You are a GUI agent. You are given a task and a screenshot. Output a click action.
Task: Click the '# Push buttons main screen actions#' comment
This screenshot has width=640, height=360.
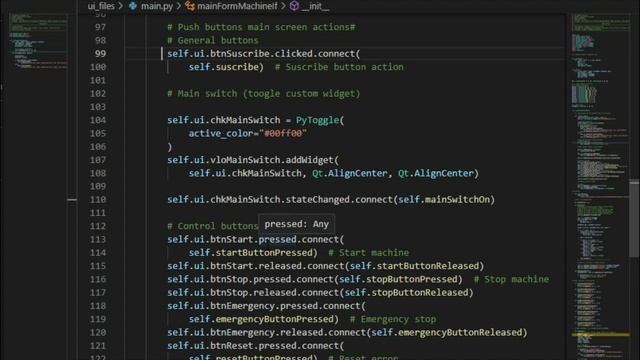click(261, 27)
